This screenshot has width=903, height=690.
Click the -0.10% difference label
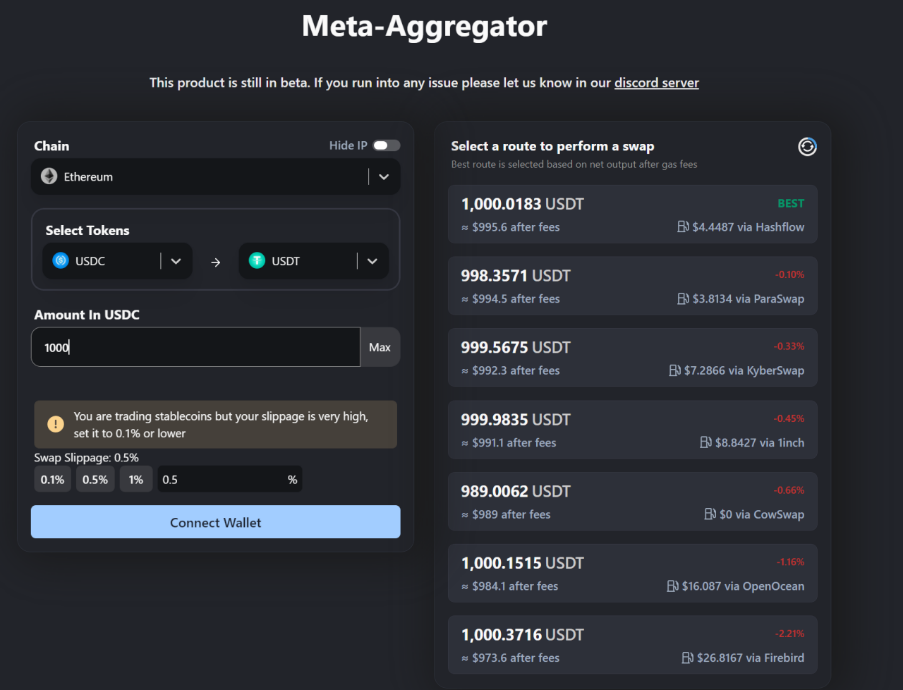click(x=789, y=275)
